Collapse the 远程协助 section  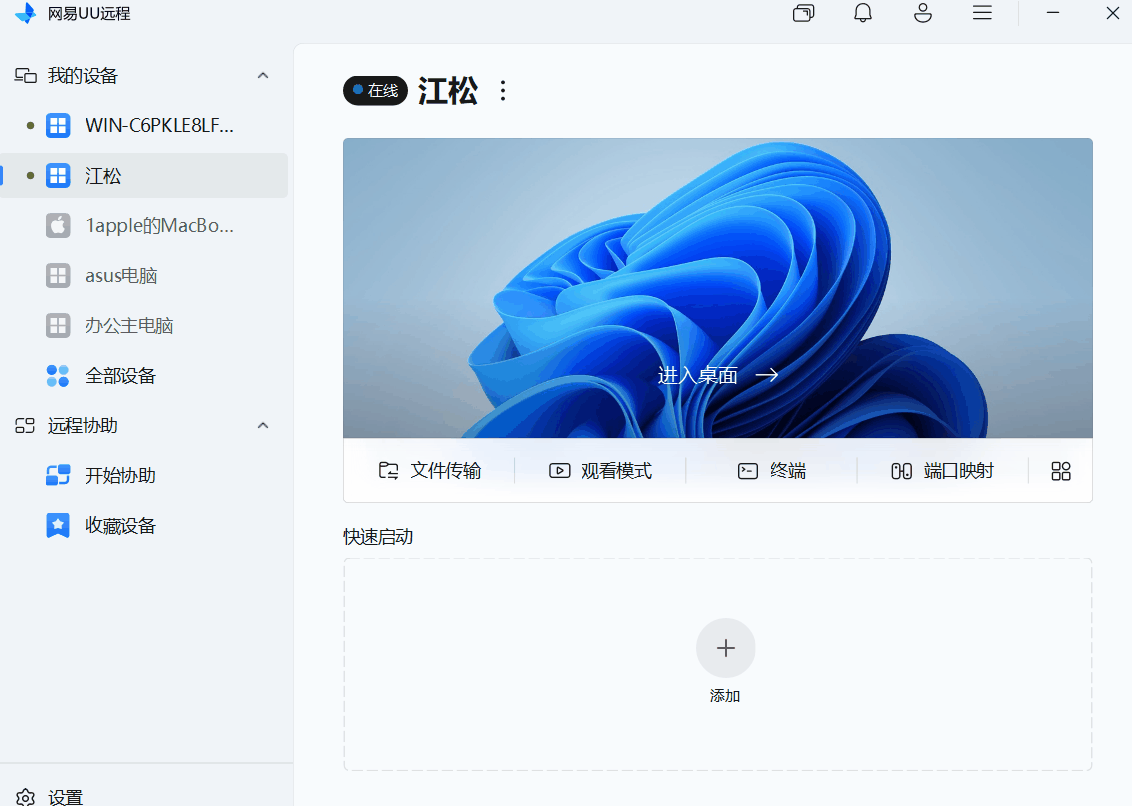[263, 425]
